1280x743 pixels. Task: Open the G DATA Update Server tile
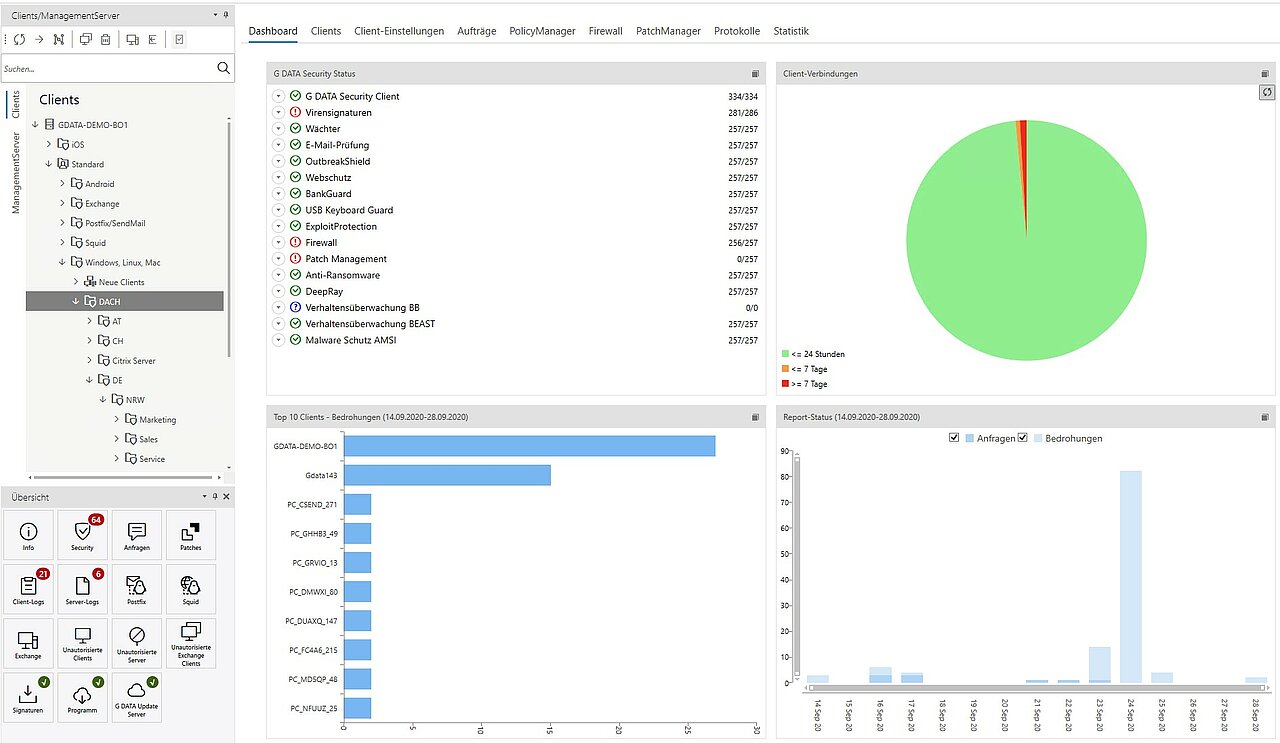tap(136, 698)
